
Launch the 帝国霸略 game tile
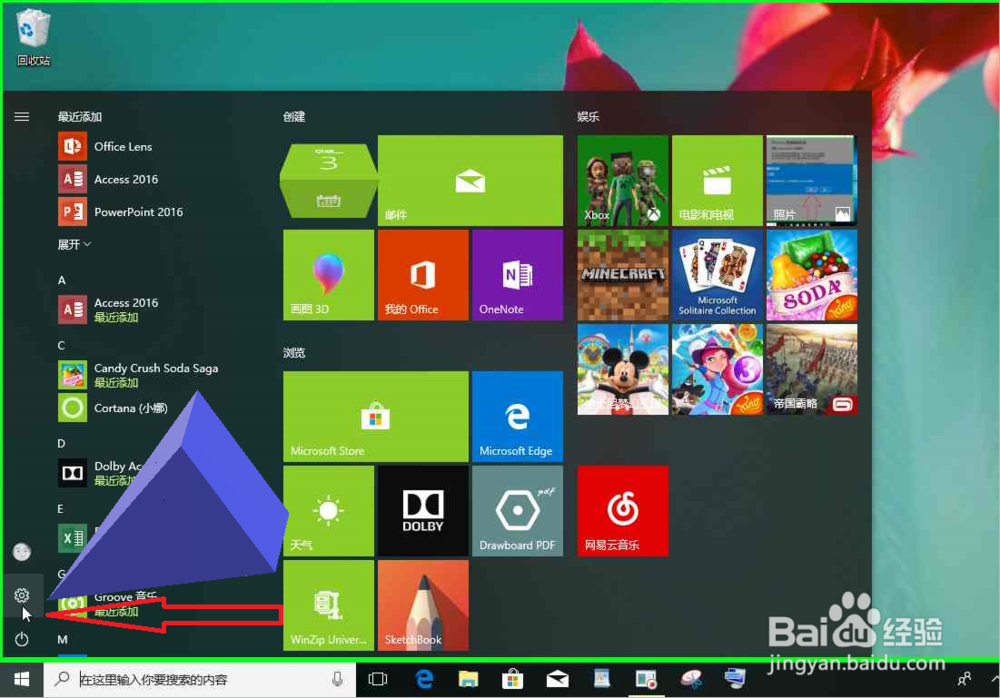click(812, 369)
